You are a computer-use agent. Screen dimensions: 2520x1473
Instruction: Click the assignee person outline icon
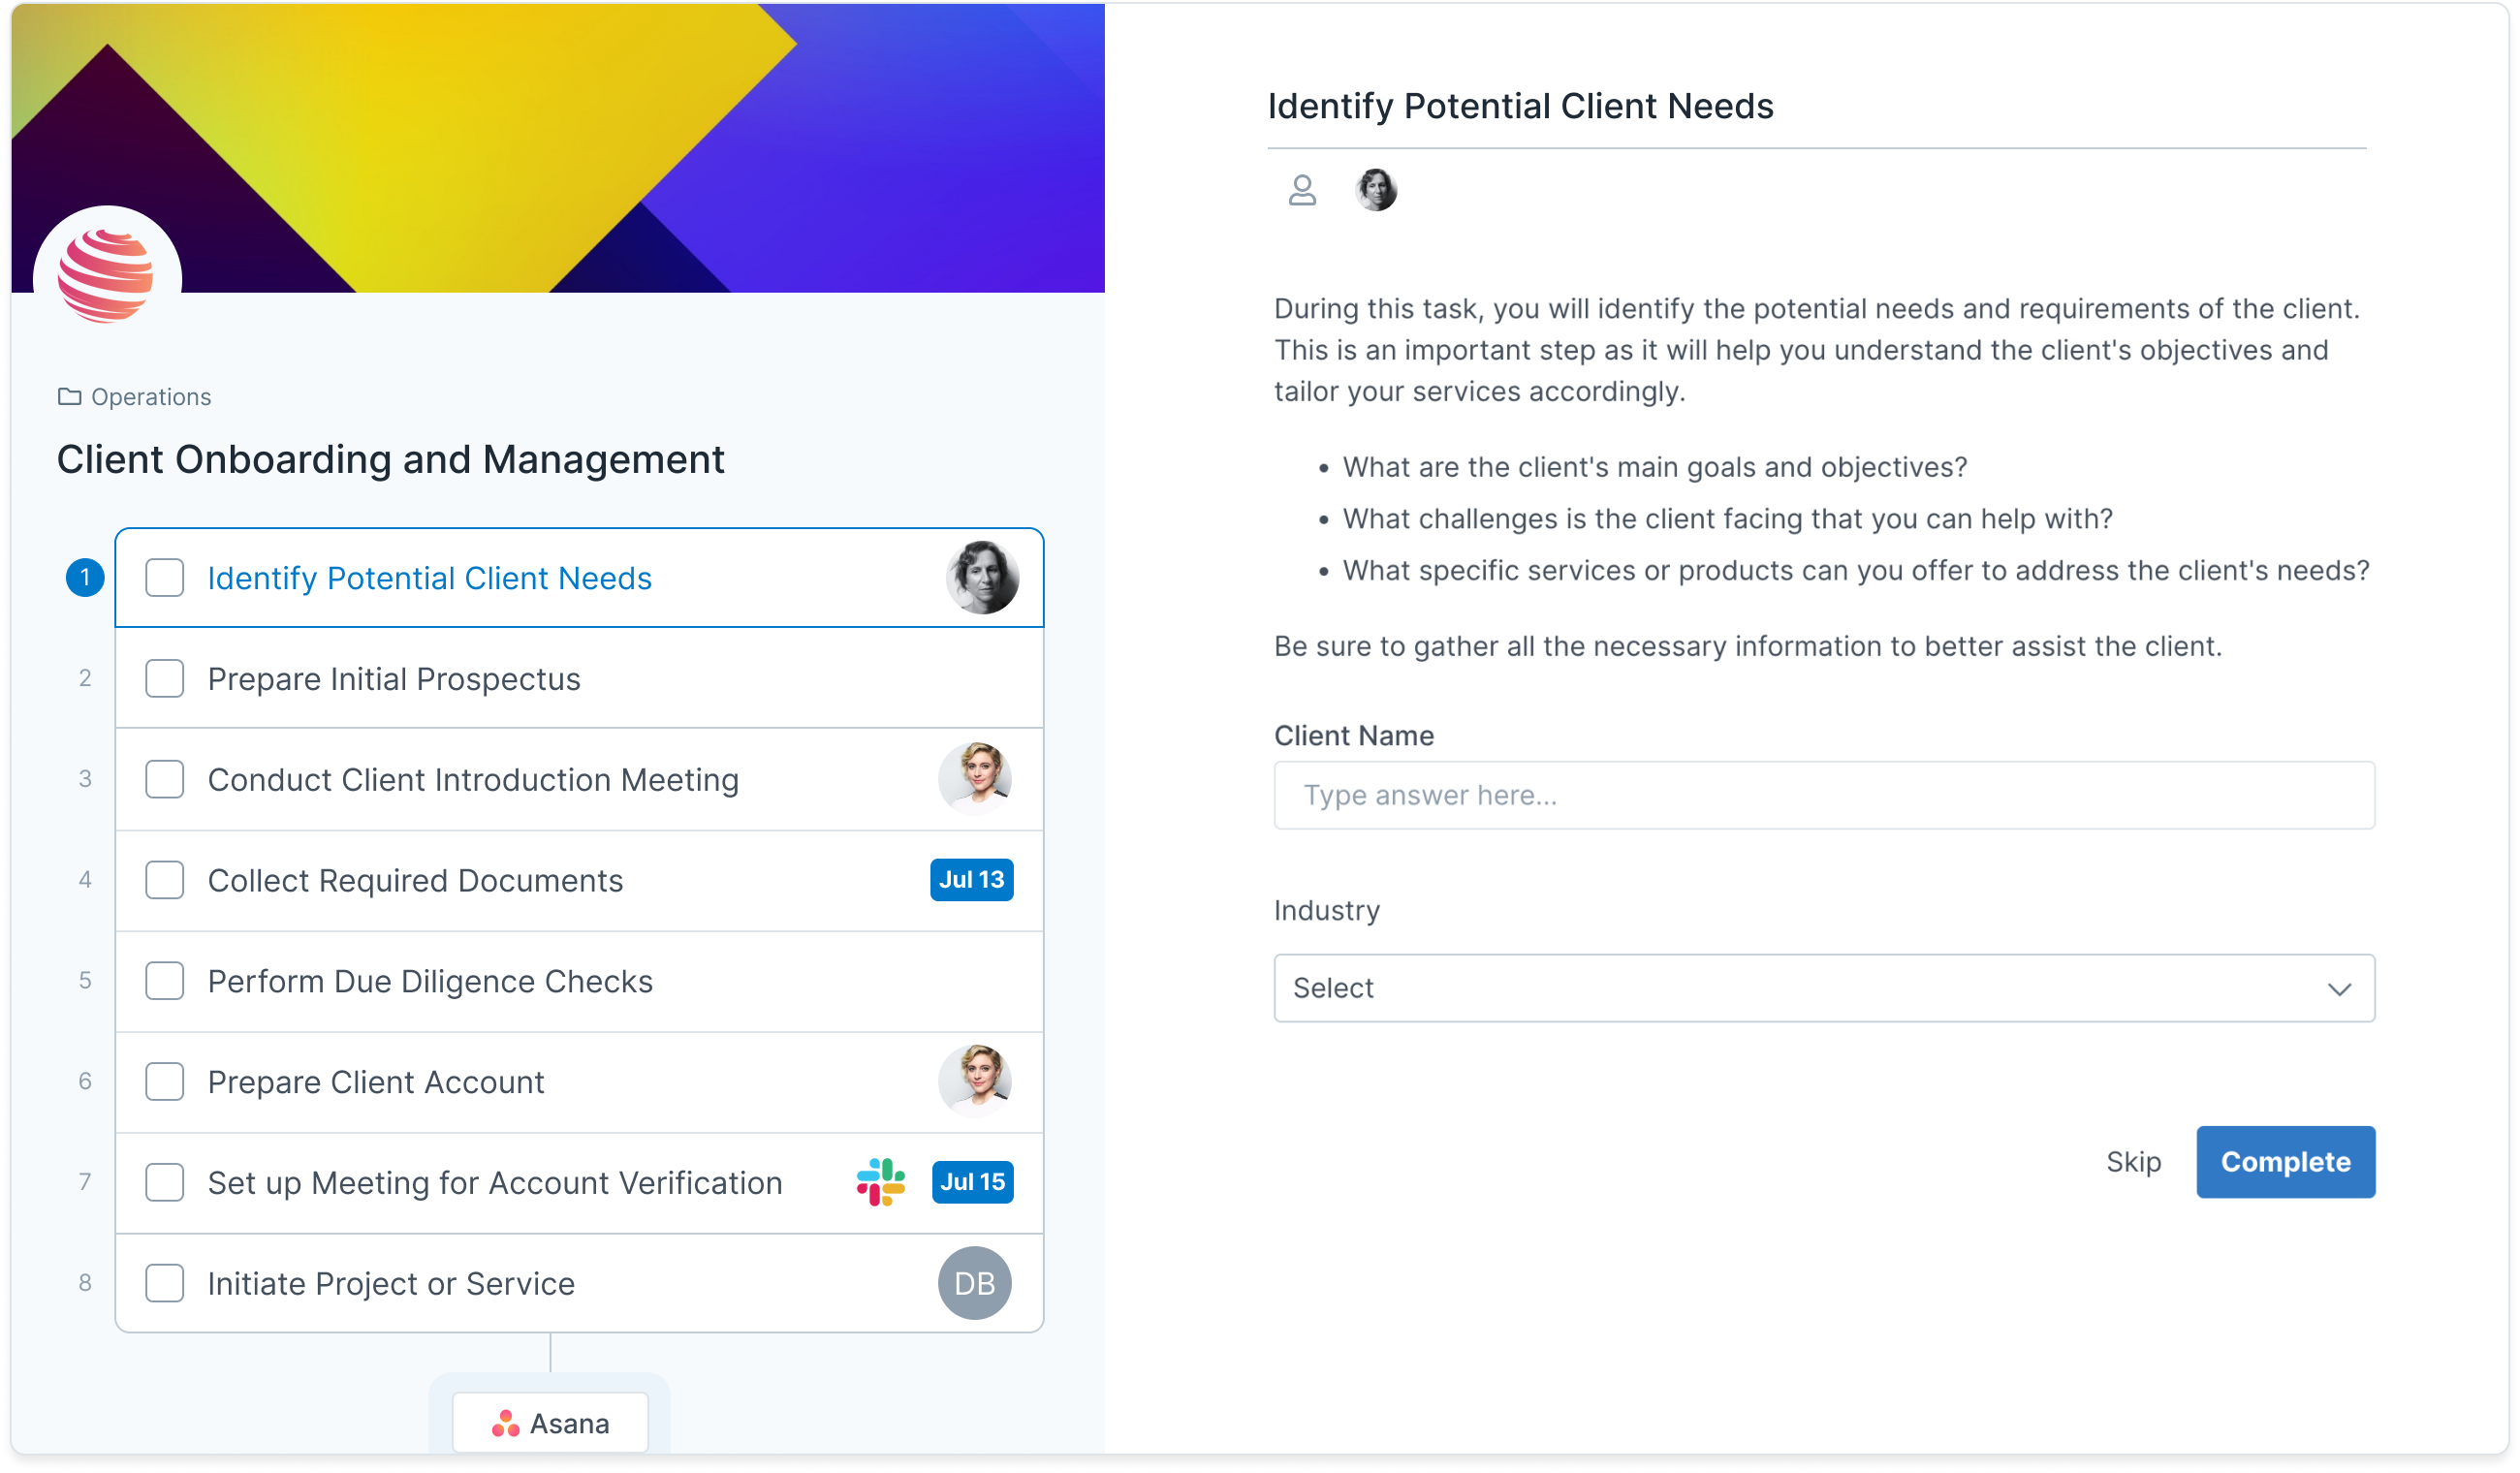[x=1302, y=190]
